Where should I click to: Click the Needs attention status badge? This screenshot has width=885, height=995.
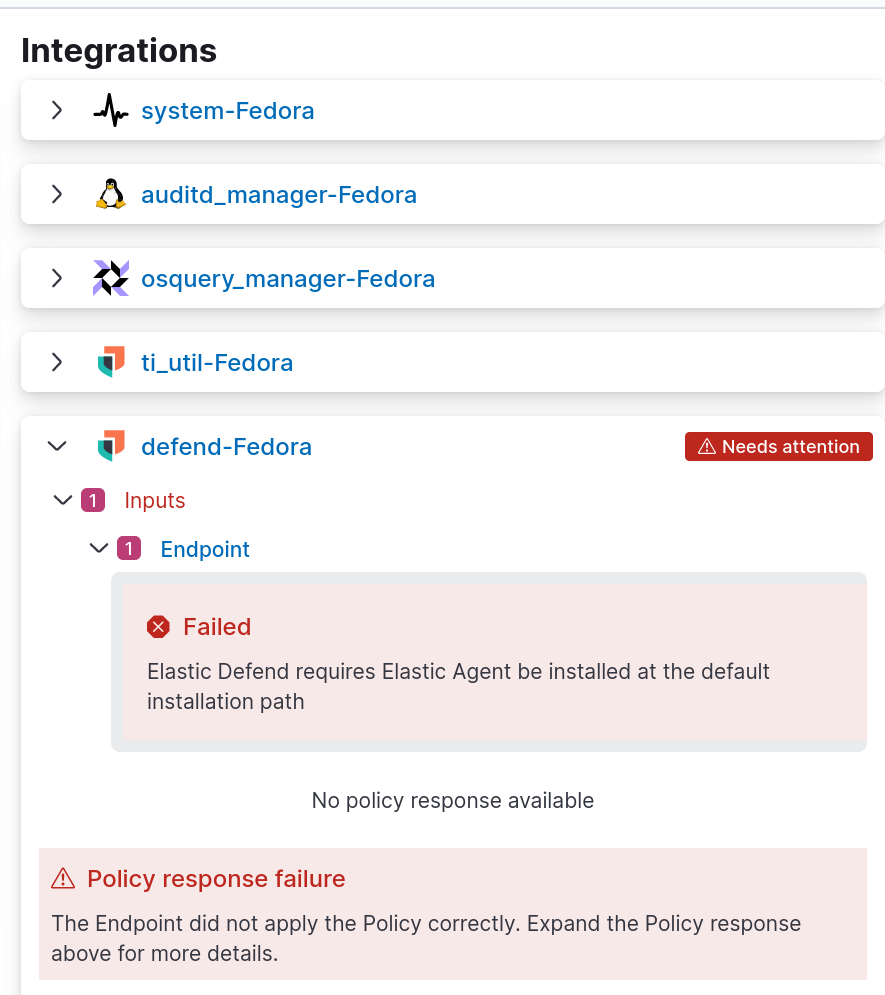[x=779, y=447]
